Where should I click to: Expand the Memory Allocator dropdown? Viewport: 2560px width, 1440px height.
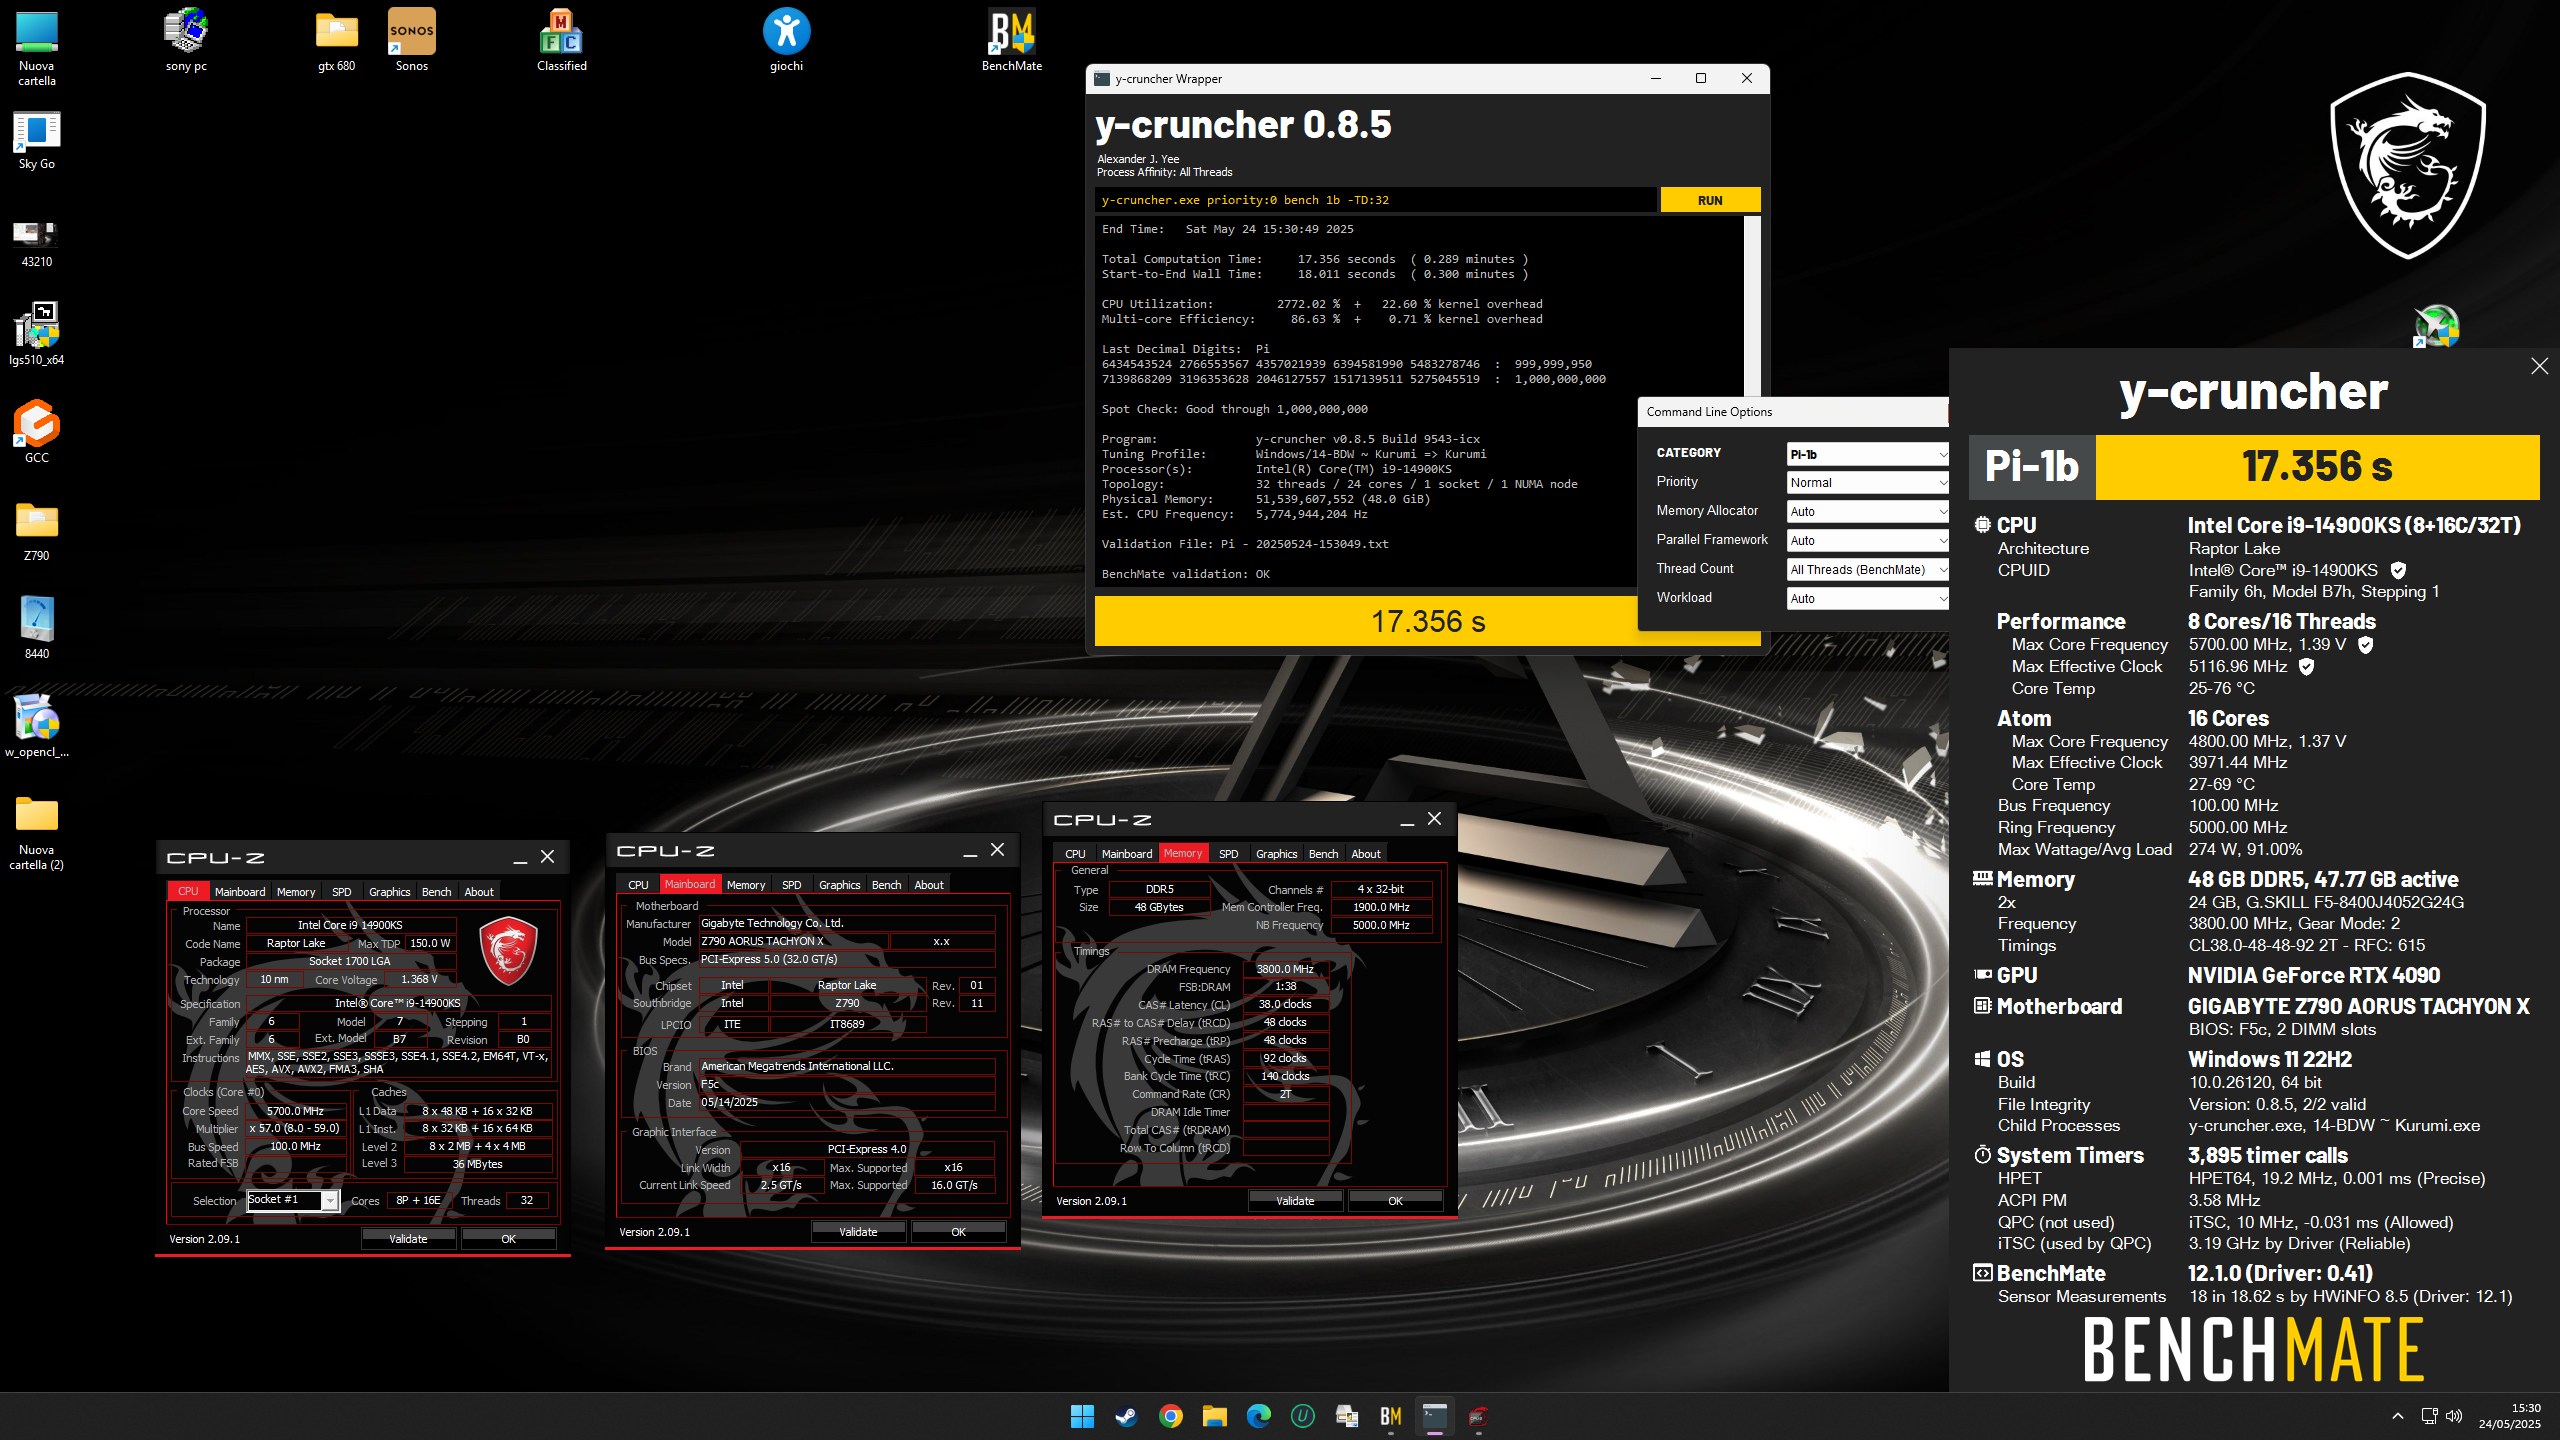point(1867,512)
